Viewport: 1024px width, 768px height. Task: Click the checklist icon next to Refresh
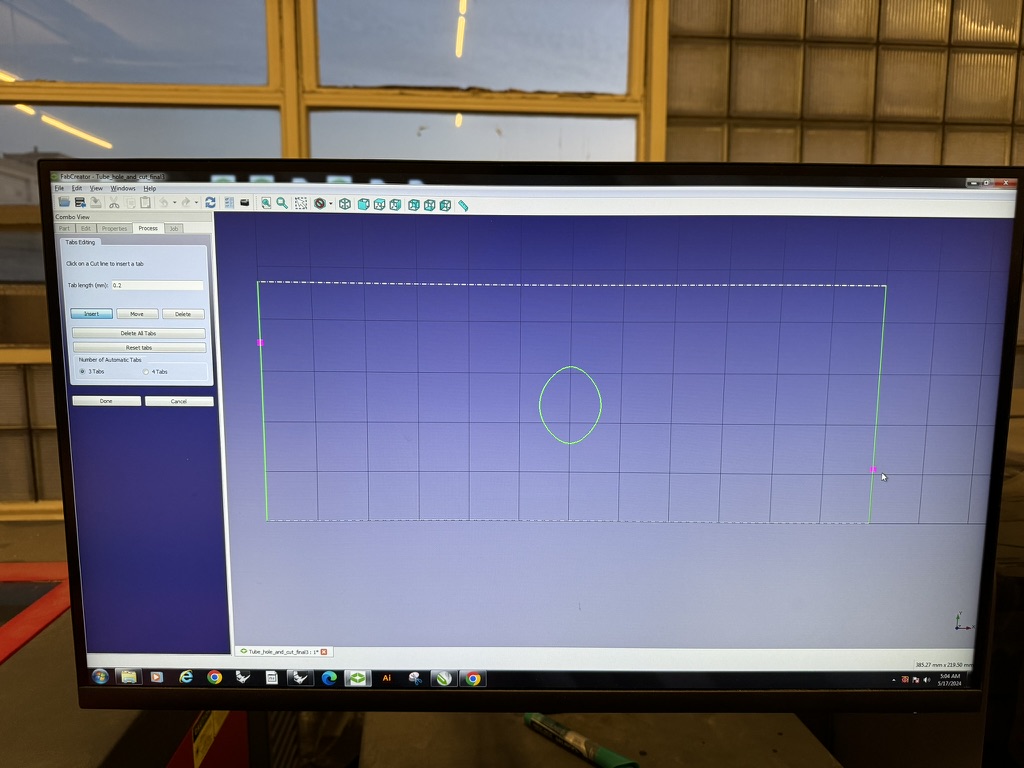[229, 203]
